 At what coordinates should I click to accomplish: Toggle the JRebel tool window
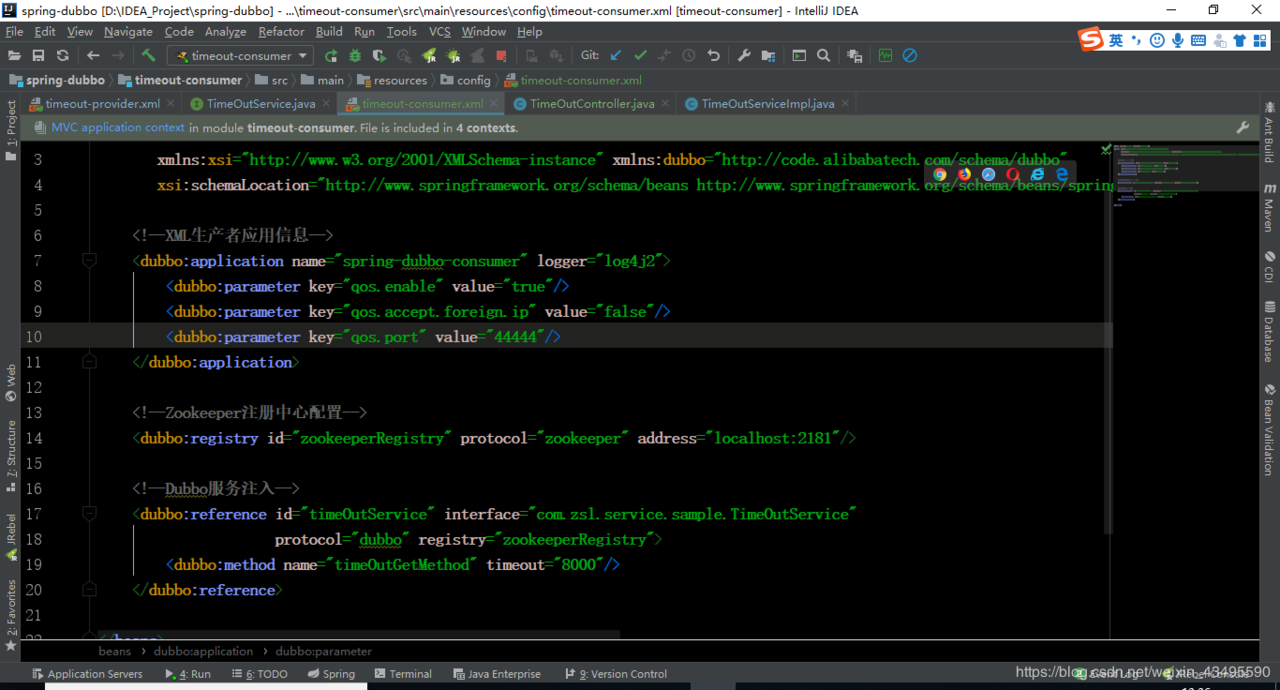pos(11,537)
